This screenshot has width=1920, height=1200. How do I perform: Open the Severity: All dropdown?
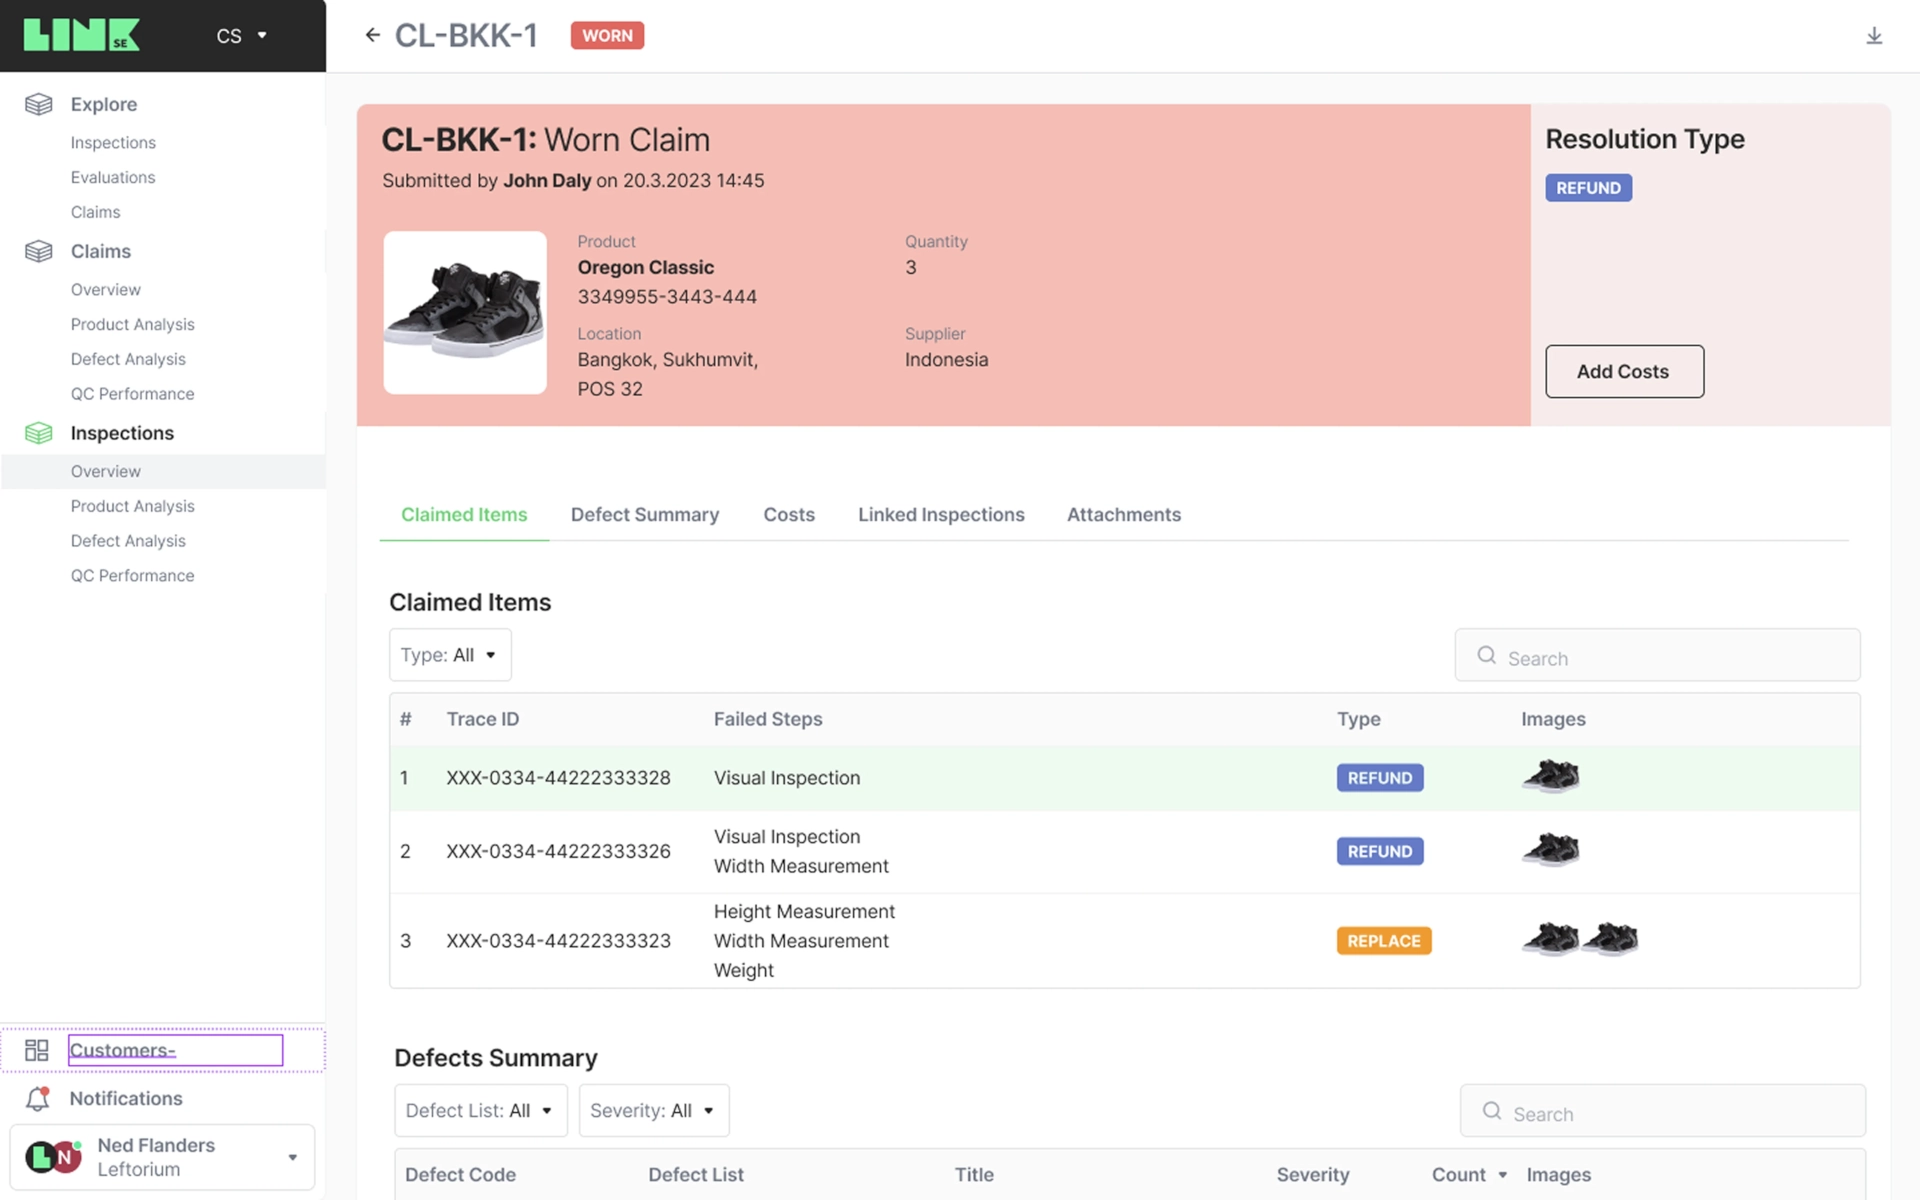click(653, 1111)
